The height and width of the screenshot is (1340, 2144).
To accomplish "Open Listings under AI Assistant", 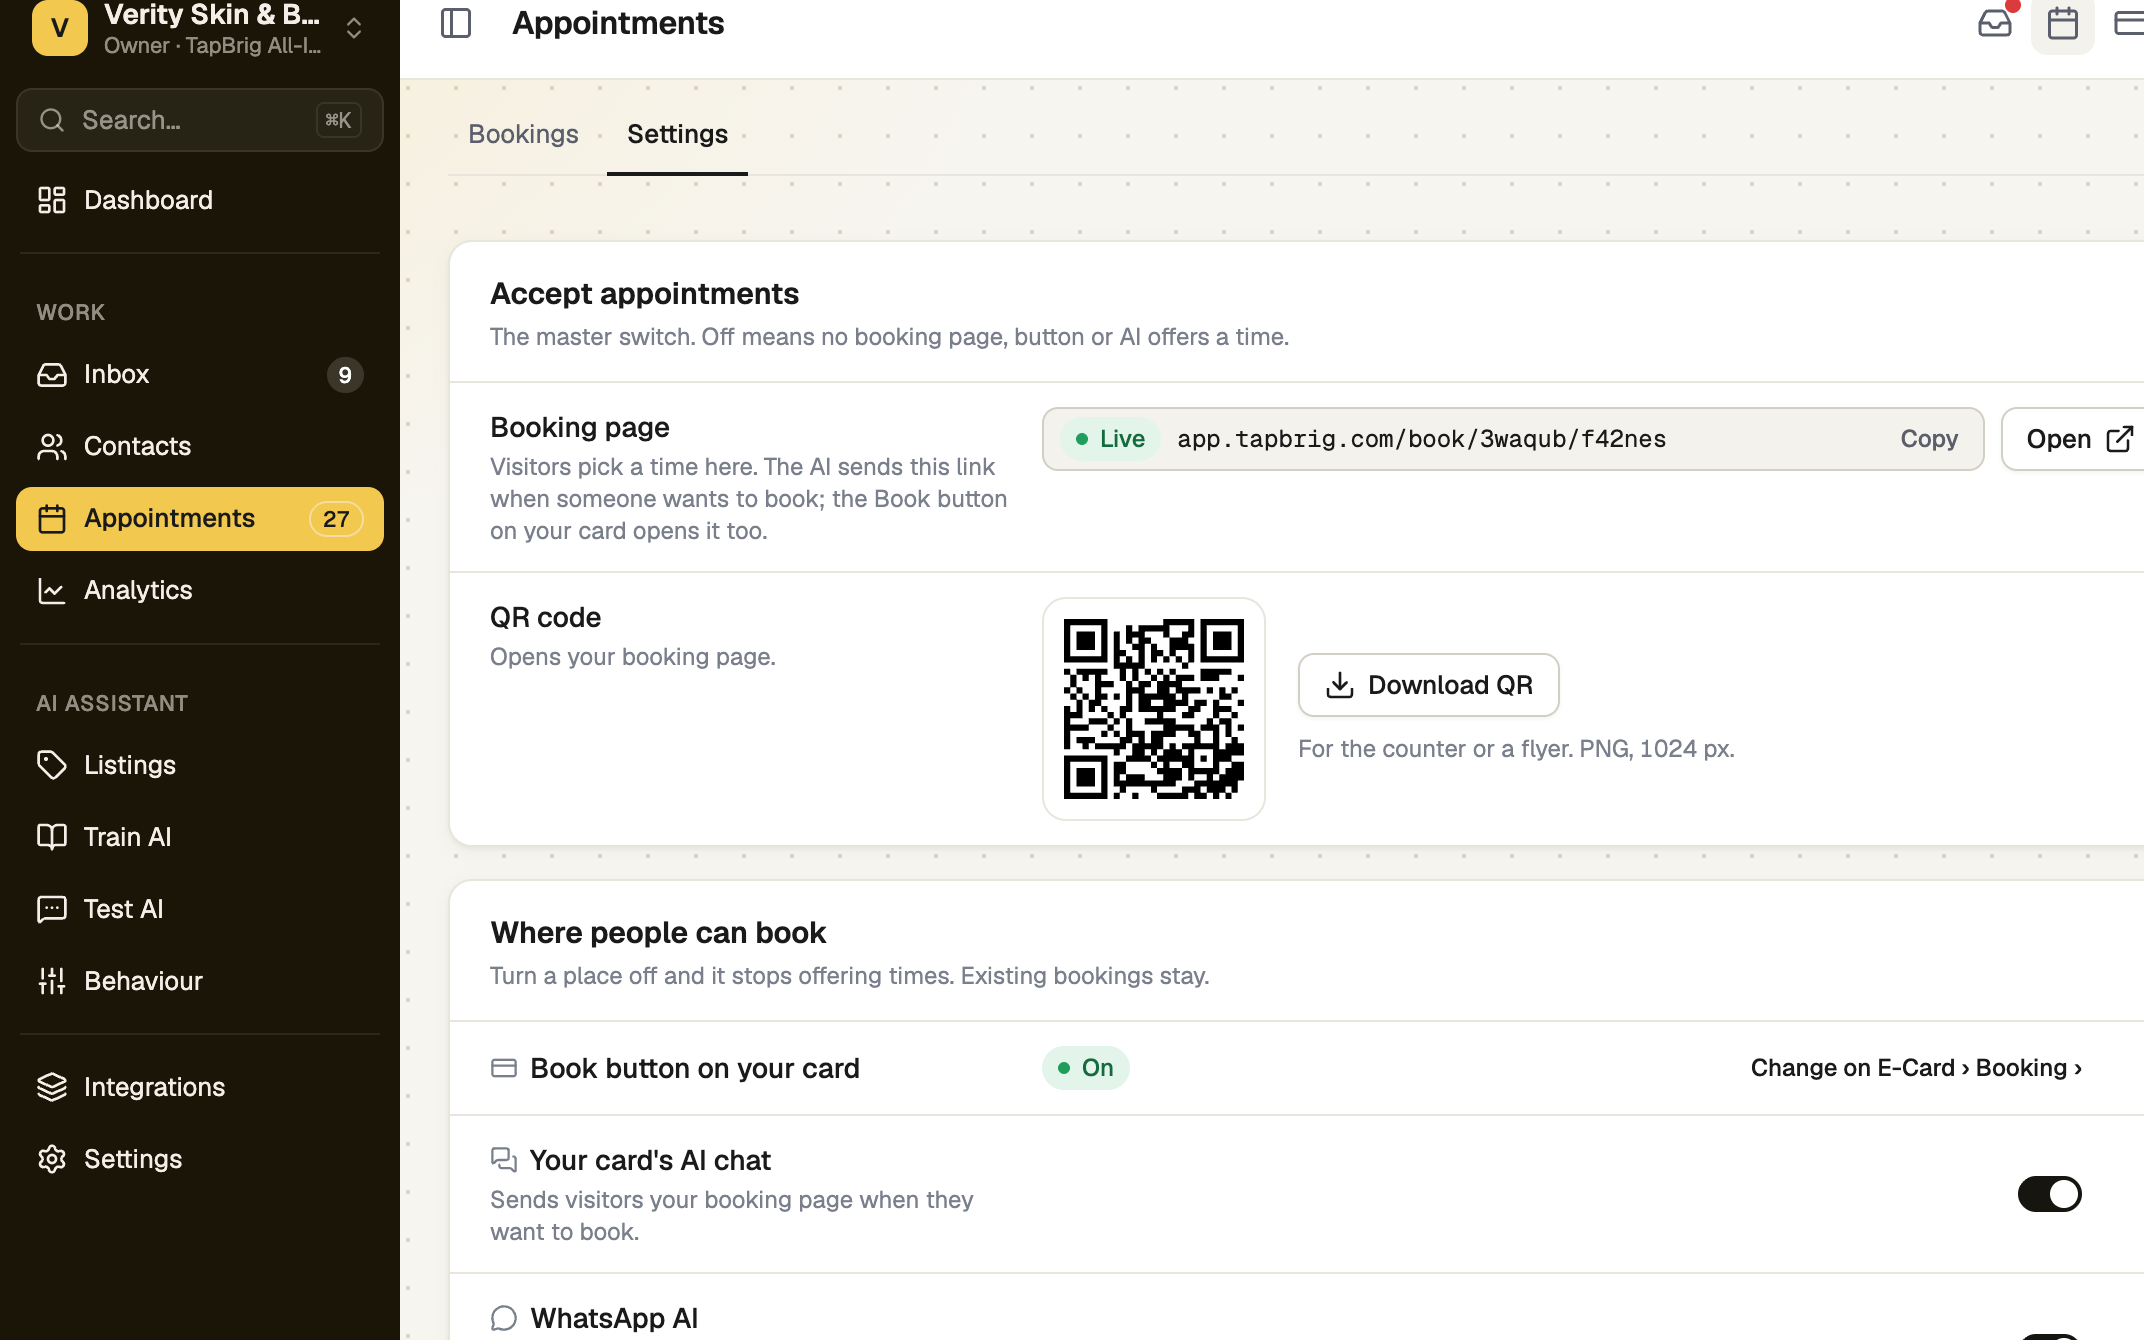I will [x=200, y=766].
